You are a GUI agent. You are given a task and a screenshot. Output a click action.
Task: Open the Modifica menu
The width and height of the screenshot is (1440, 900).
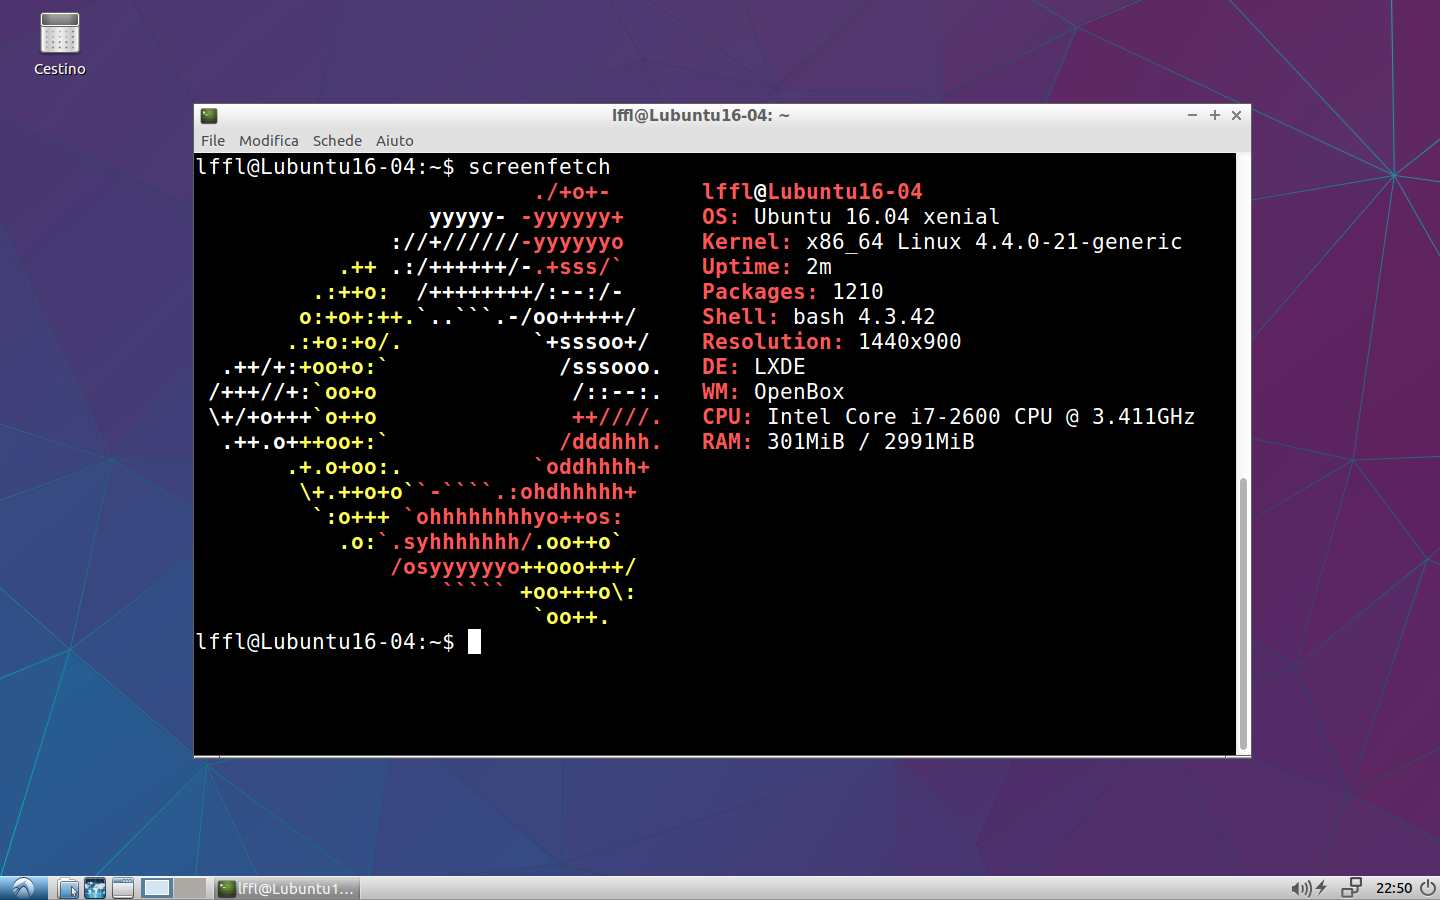268,141
